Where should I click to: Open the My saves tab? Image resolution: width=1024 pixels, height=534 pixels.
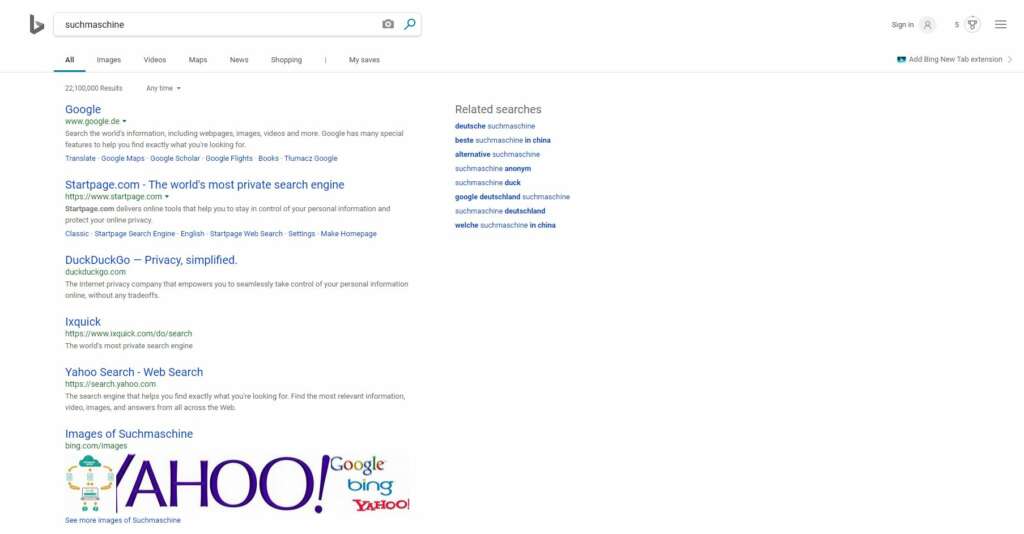click(x=364, y=59)
